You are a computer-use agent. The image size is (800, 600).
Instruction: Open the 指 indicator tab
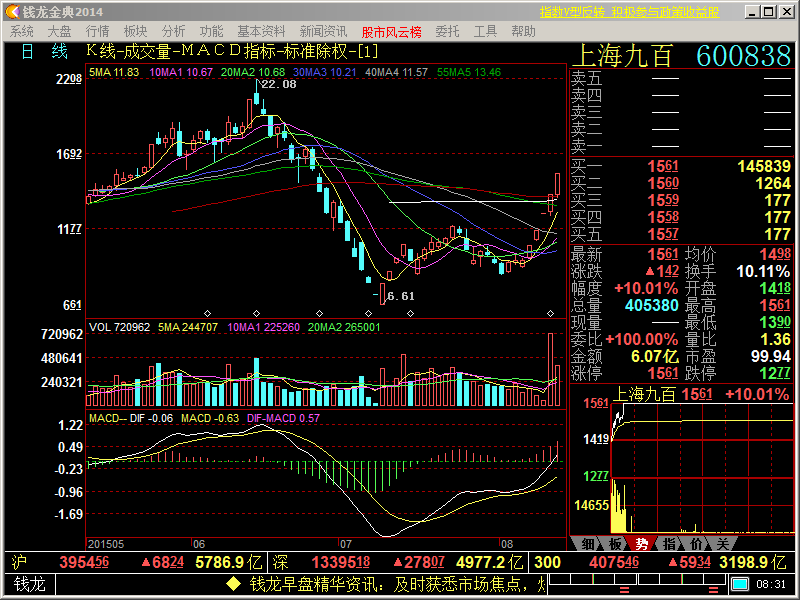click(668, 544)
